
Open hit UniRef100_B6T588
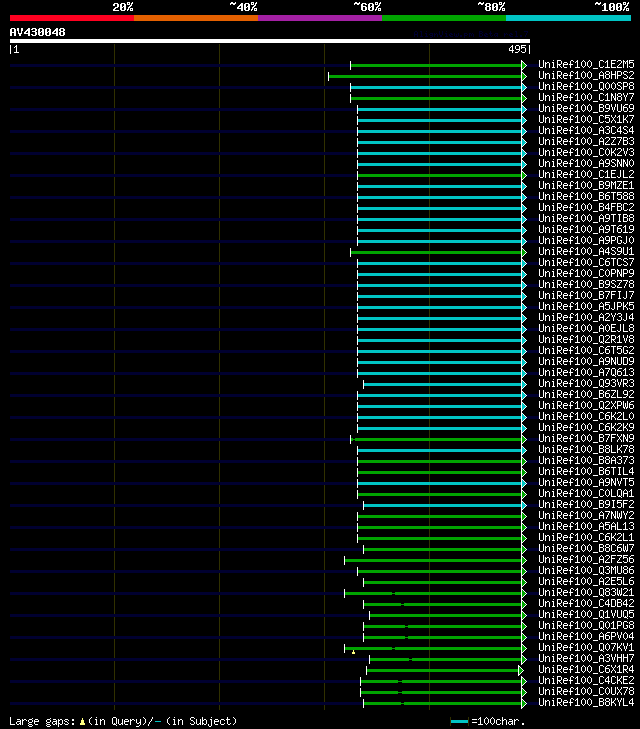(586, 196)
